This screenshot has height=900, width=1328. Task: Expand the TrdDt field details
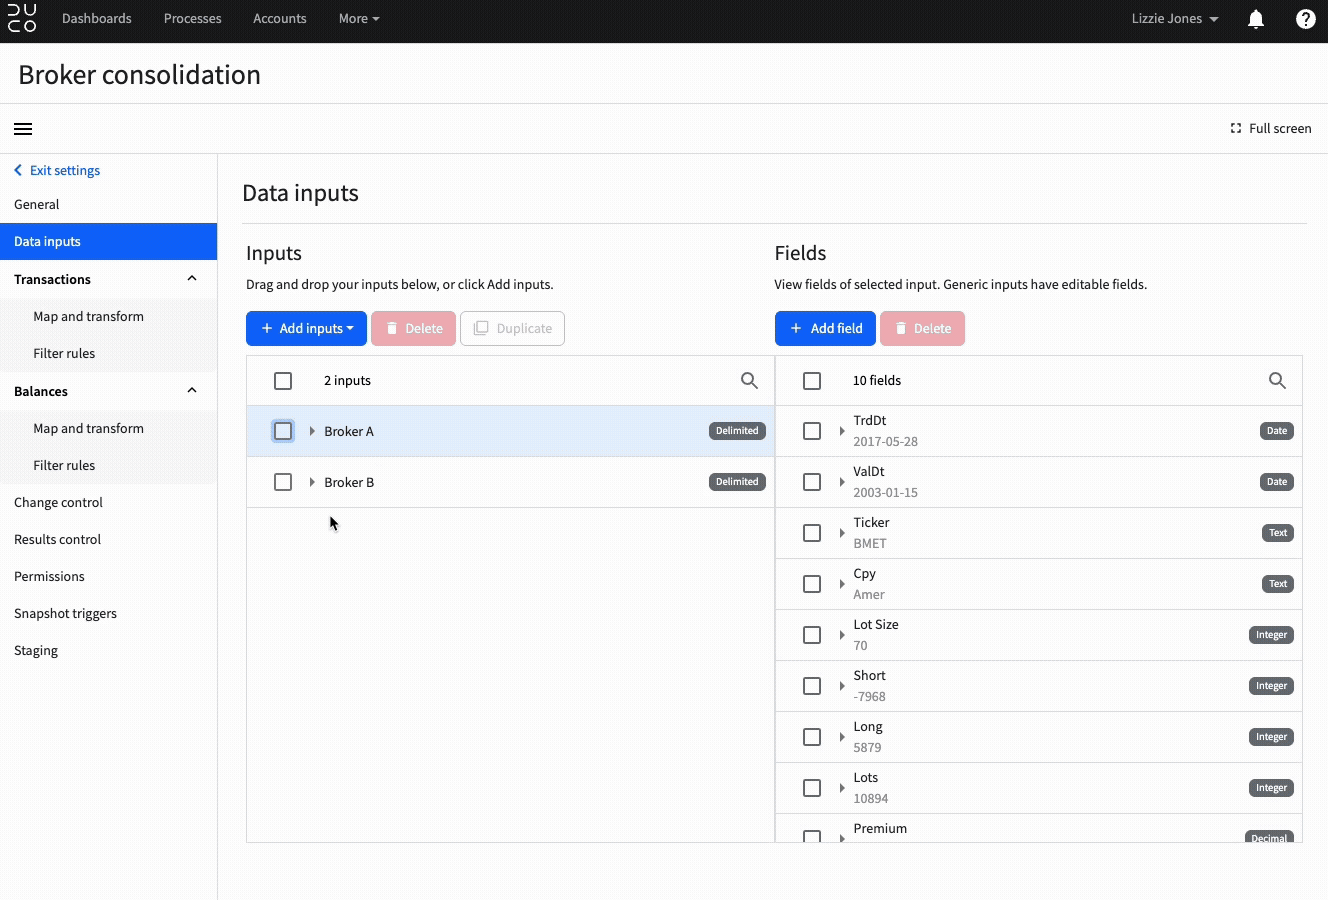pos(842,431)
